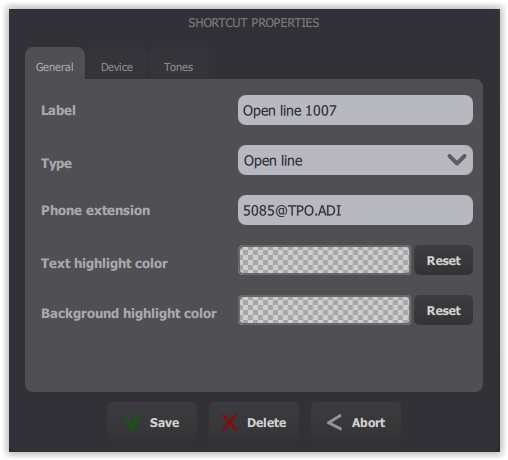
Task: Click the Phone extension caption
Action: [x=96, y=210]
